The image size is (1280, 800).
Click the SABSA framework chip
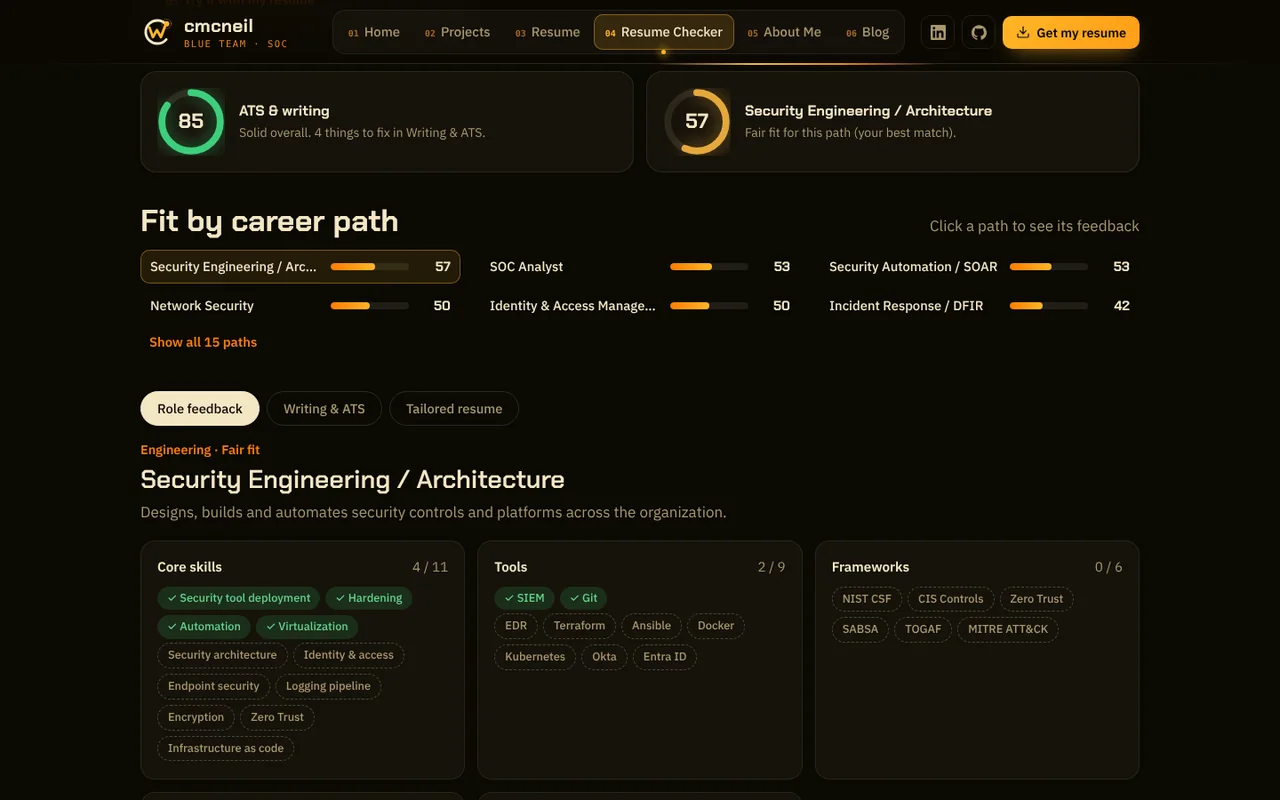point(860,629)
